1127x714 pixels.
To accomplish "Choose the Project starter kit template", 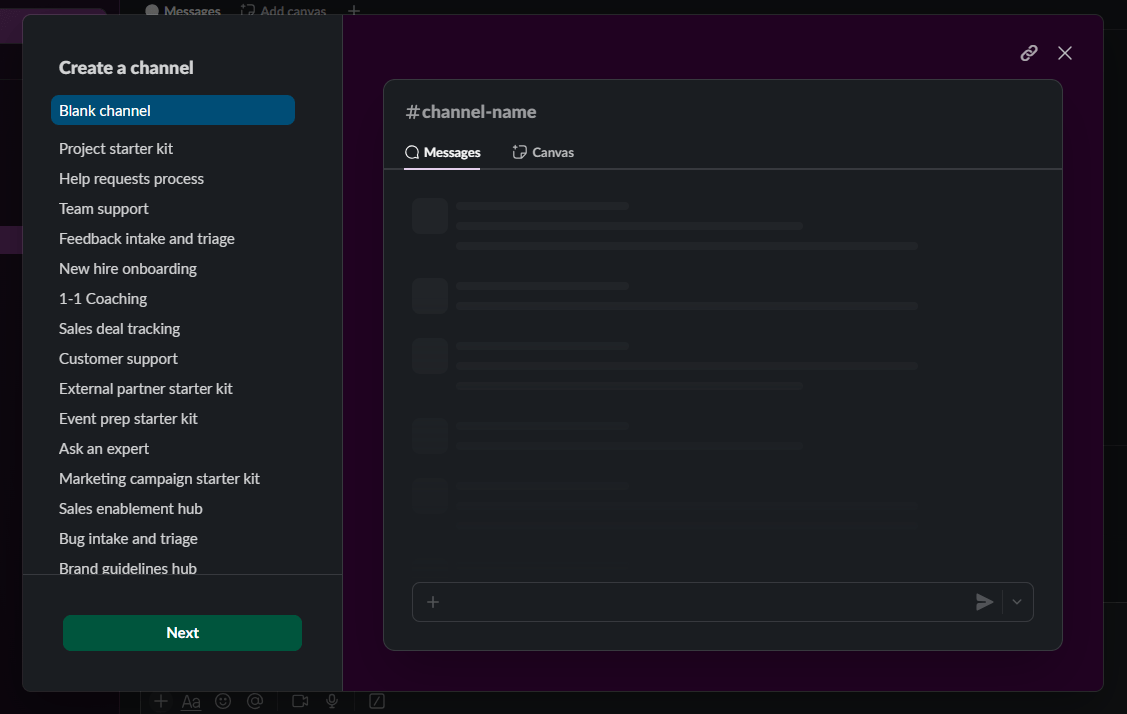I will (x=116, y=148).
